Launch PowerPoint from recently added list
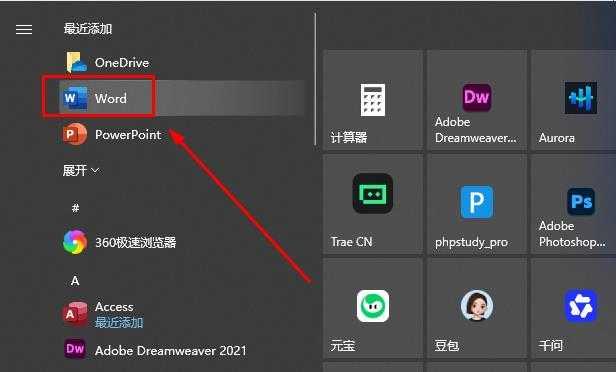 pyautogui.click(x=182, y=134)
